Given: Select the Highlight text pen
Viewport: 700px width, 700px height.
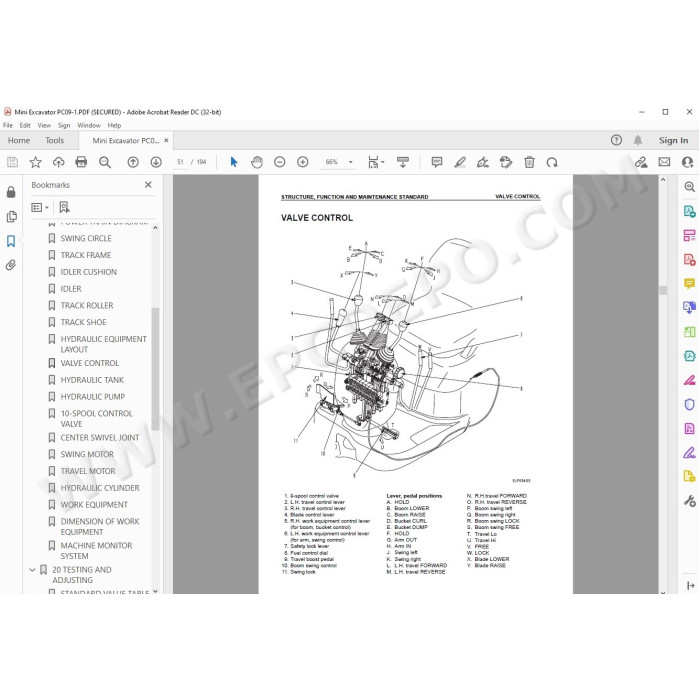Looking at the screenshot, I should [x=460, y=162].
